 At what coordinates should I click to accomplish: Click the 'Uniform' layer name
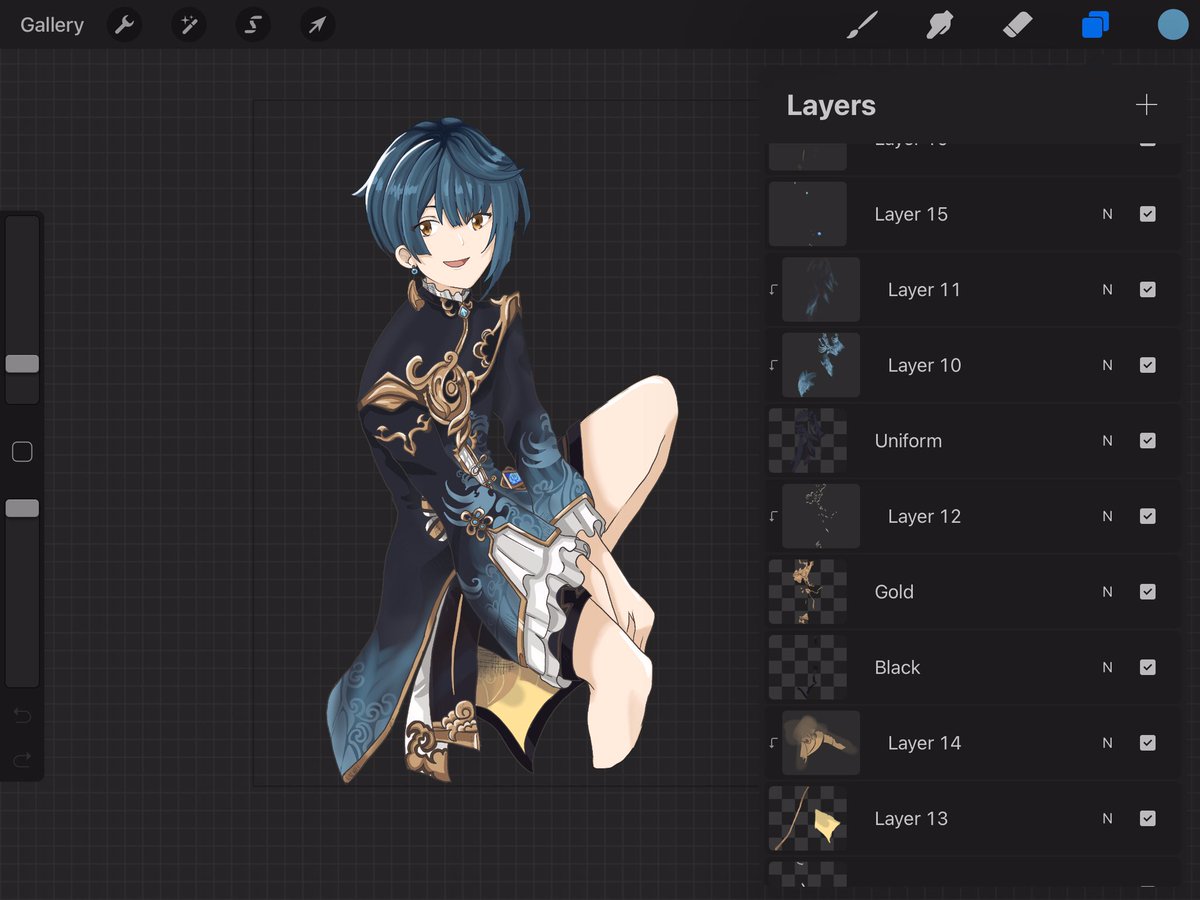pos(908,441)
